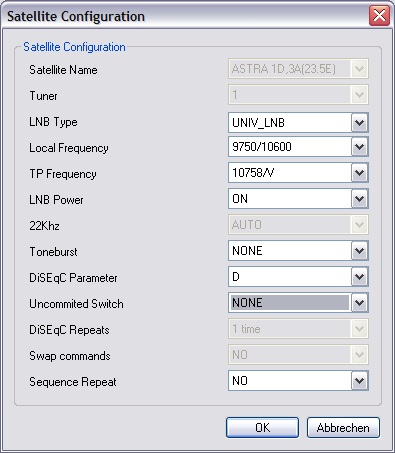Open the Uncommited Switch dropdown
The image size is (395, 453).
pyautogui.click(x=359, y=303)
